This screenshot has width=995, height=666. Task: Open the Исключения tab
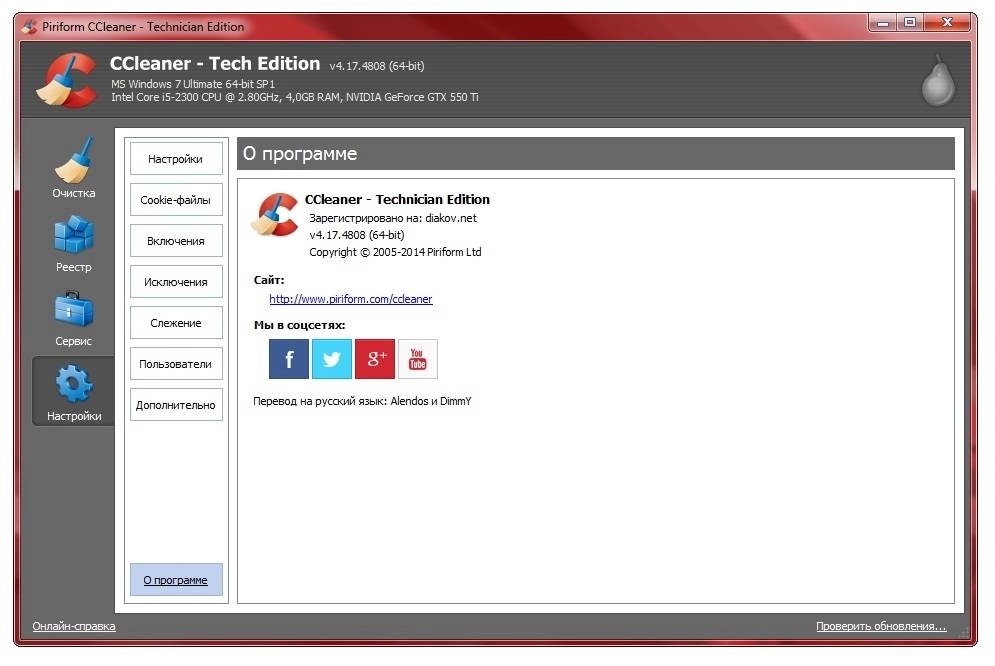click(x=176, y=282)
